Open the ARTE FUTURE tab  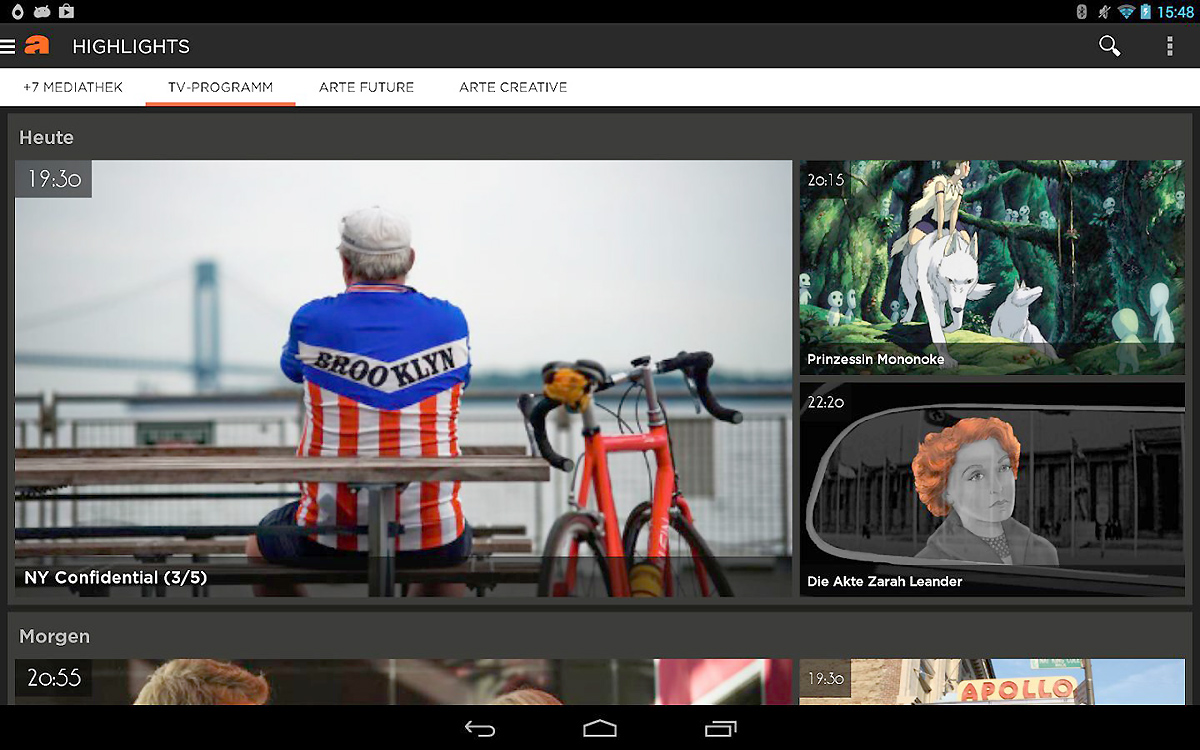366,87
